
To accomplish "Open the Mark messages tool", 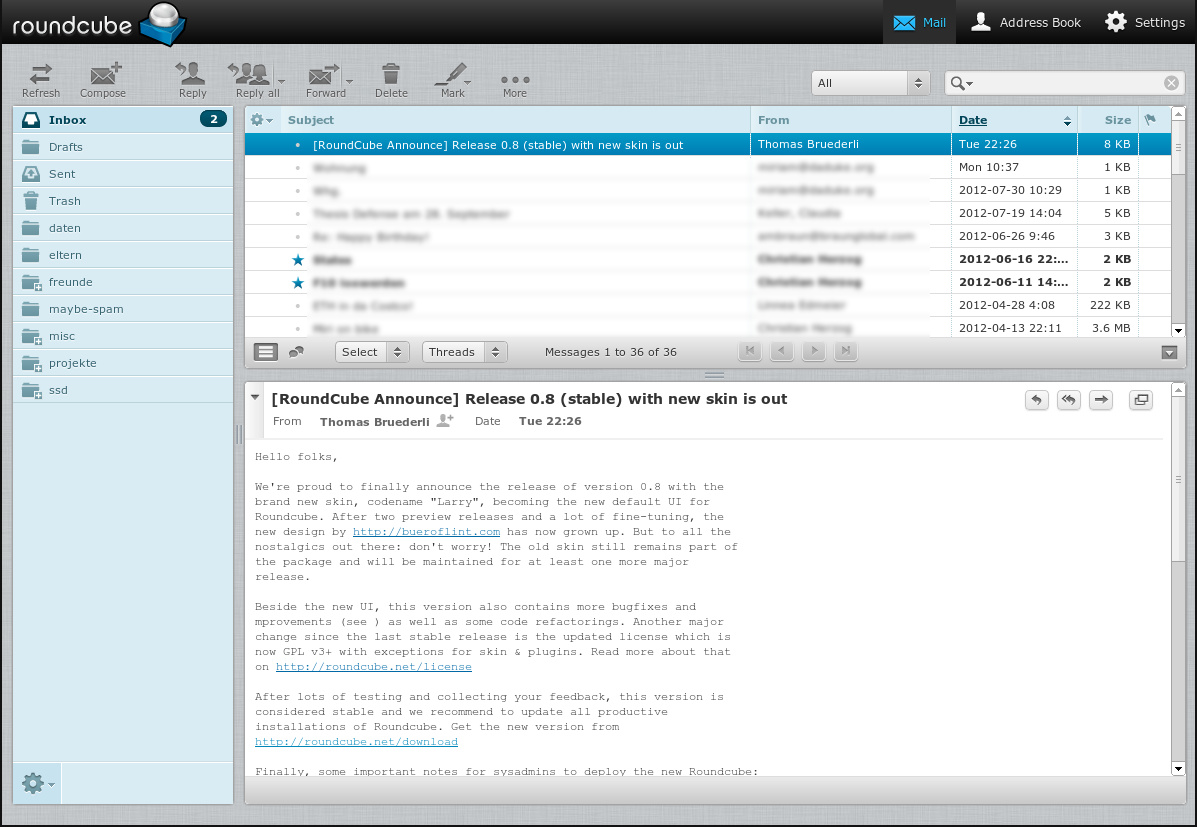I will [x=453, y=80].
